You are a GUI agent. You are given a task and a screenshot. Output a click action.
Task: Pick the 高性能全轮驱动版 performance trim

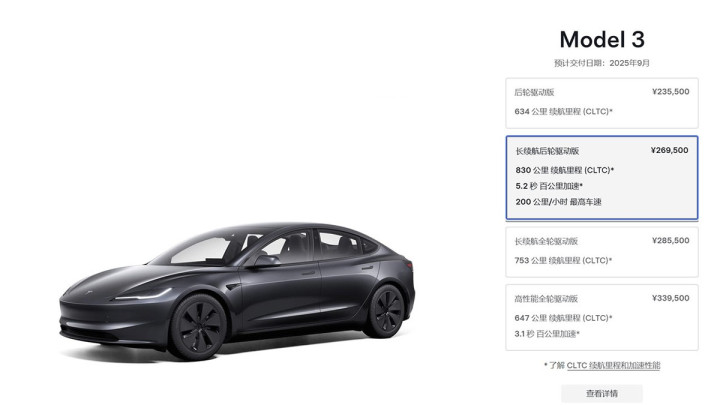(602, 317)
